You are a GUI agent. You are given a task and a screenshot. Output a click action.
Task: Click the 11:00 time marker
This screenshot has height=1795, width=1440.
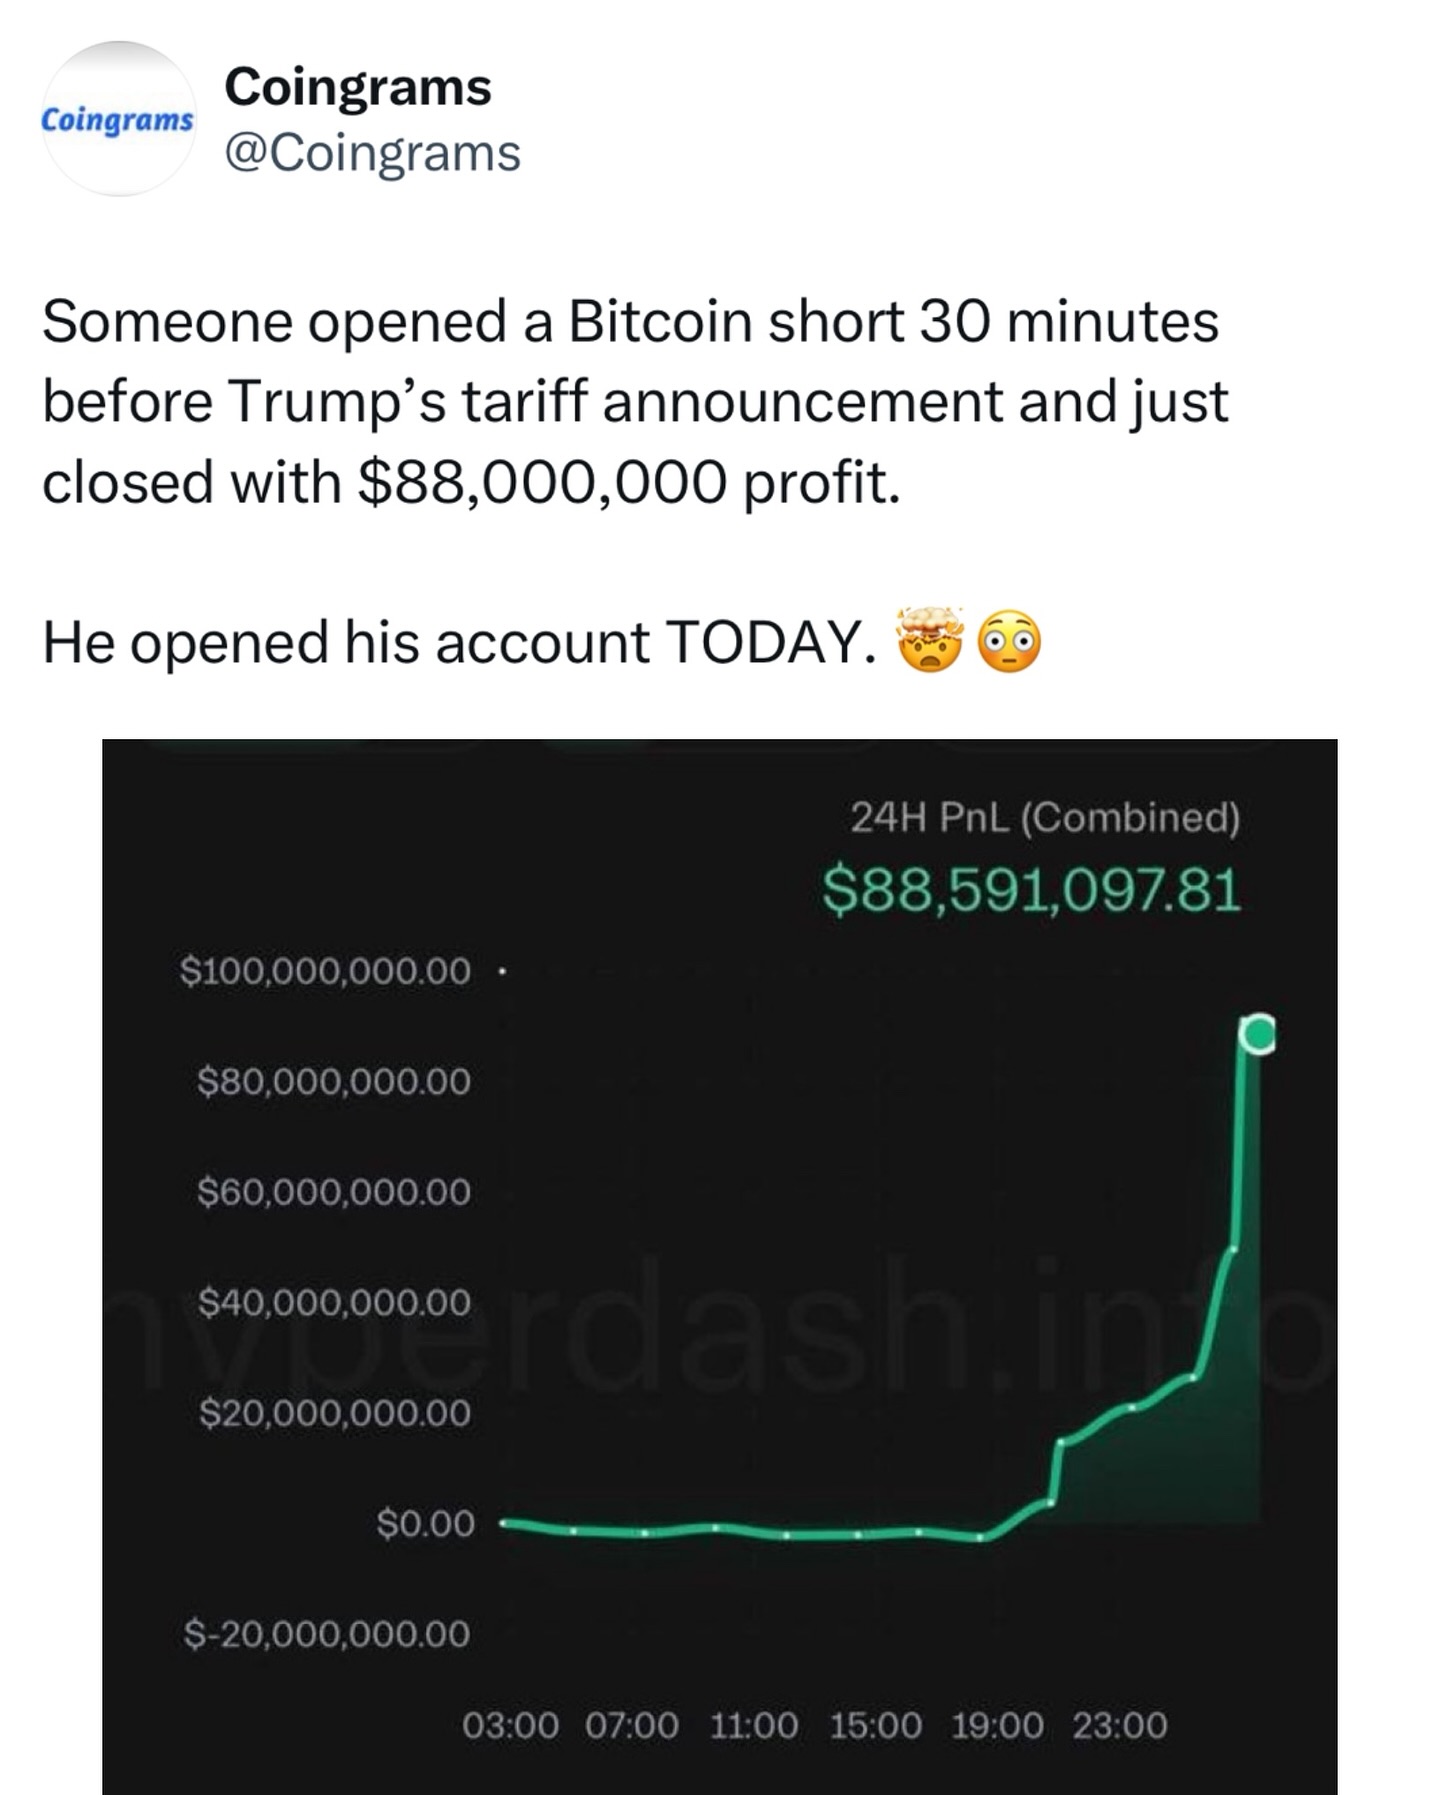click(754, 1725)
